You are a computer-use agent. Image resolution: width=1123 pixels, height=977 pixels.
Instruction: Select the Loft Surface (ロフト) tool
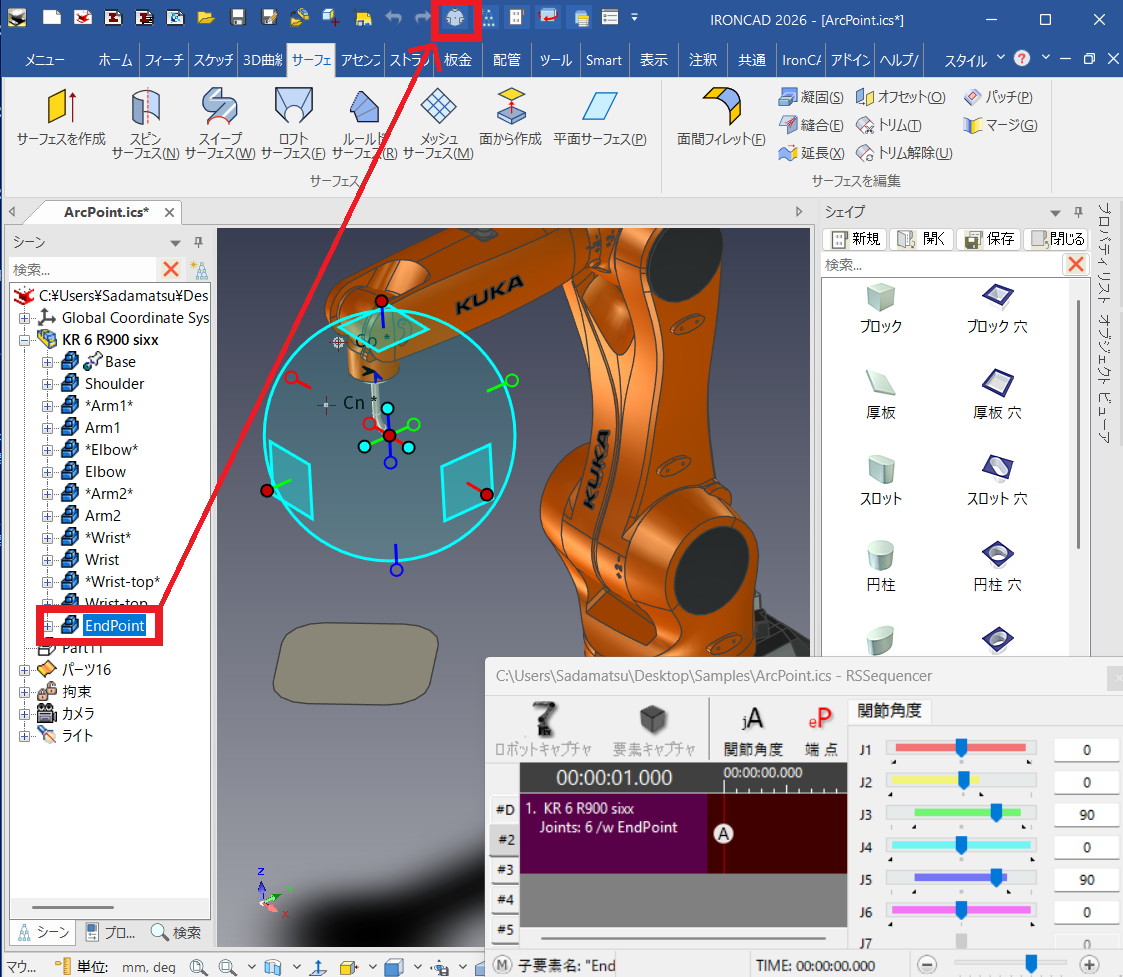coord(293,122)
